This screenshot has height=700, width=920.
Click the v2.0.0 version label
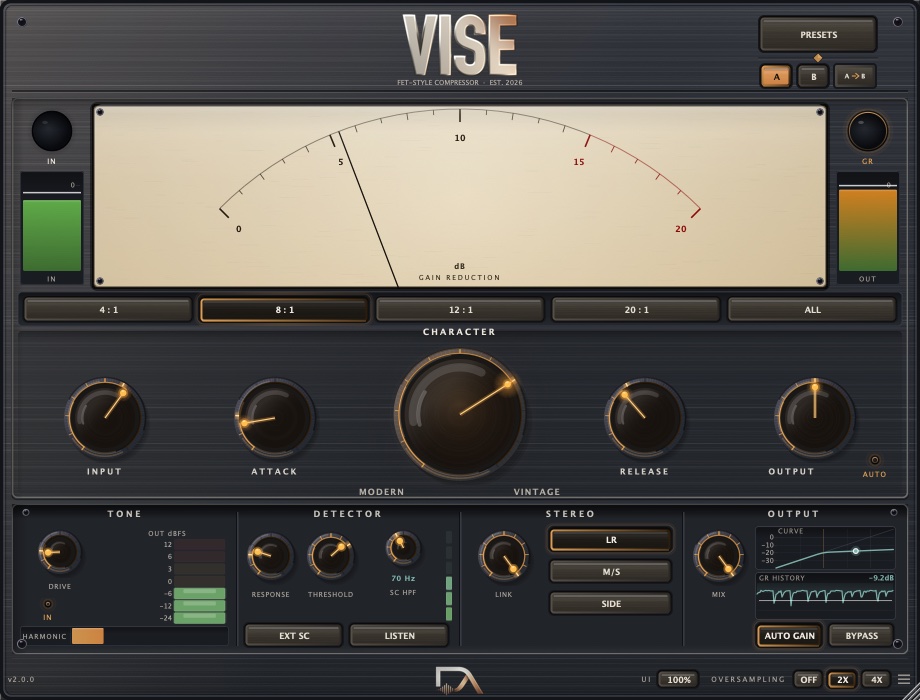[21, 679]
